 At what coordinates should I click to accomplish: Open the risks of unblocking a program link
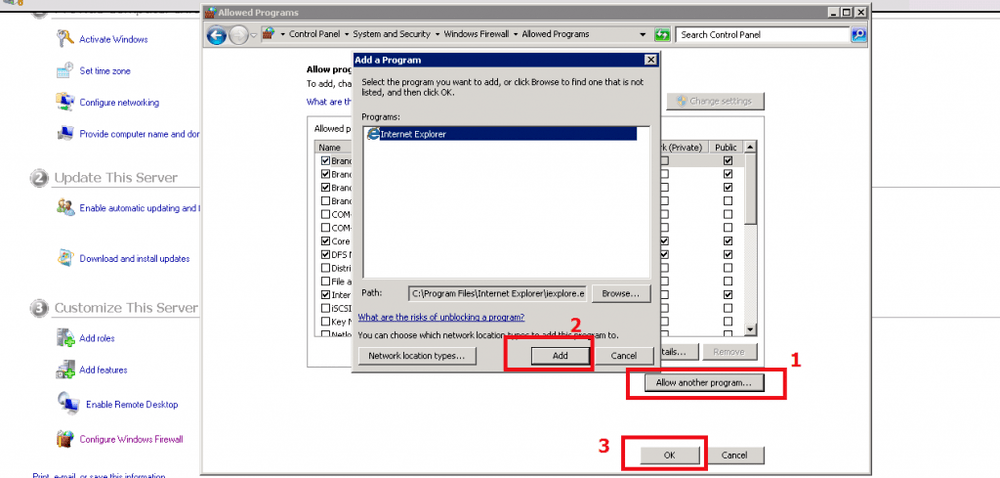(441, 317)
